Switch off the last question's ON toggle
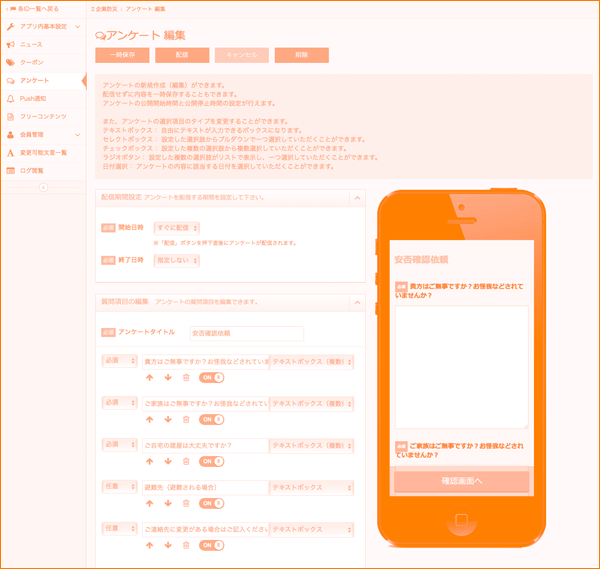600x569 pixels. point(211,545)
